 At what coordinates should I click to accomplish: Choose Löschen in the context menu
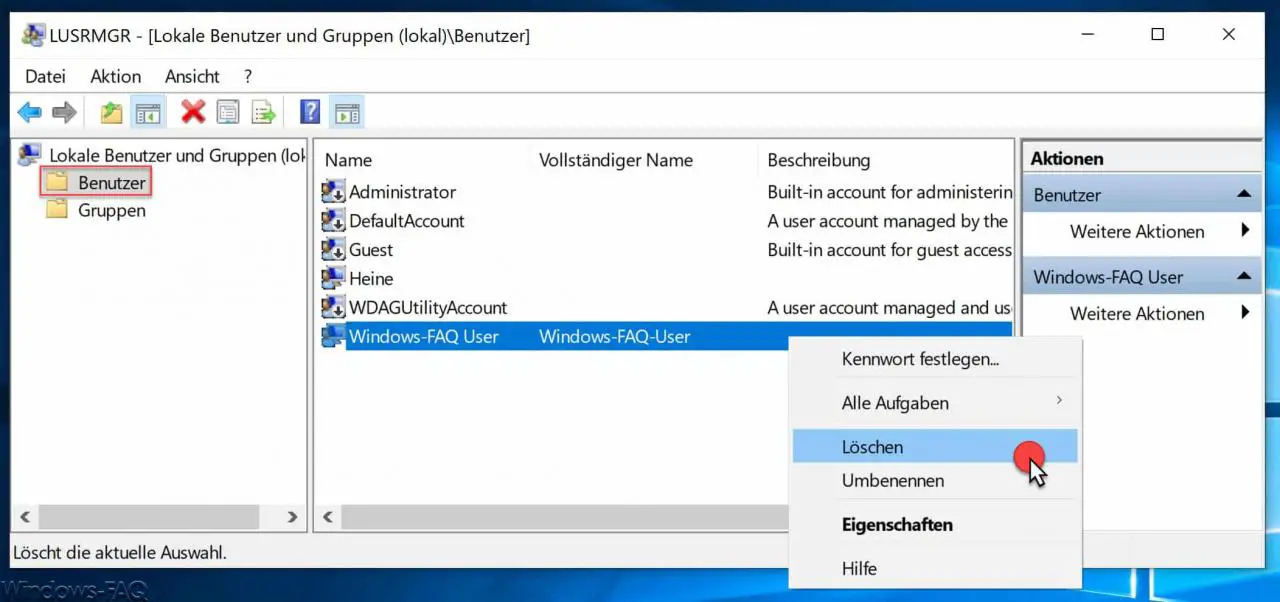pyautogui.click(x=935, y=447)
